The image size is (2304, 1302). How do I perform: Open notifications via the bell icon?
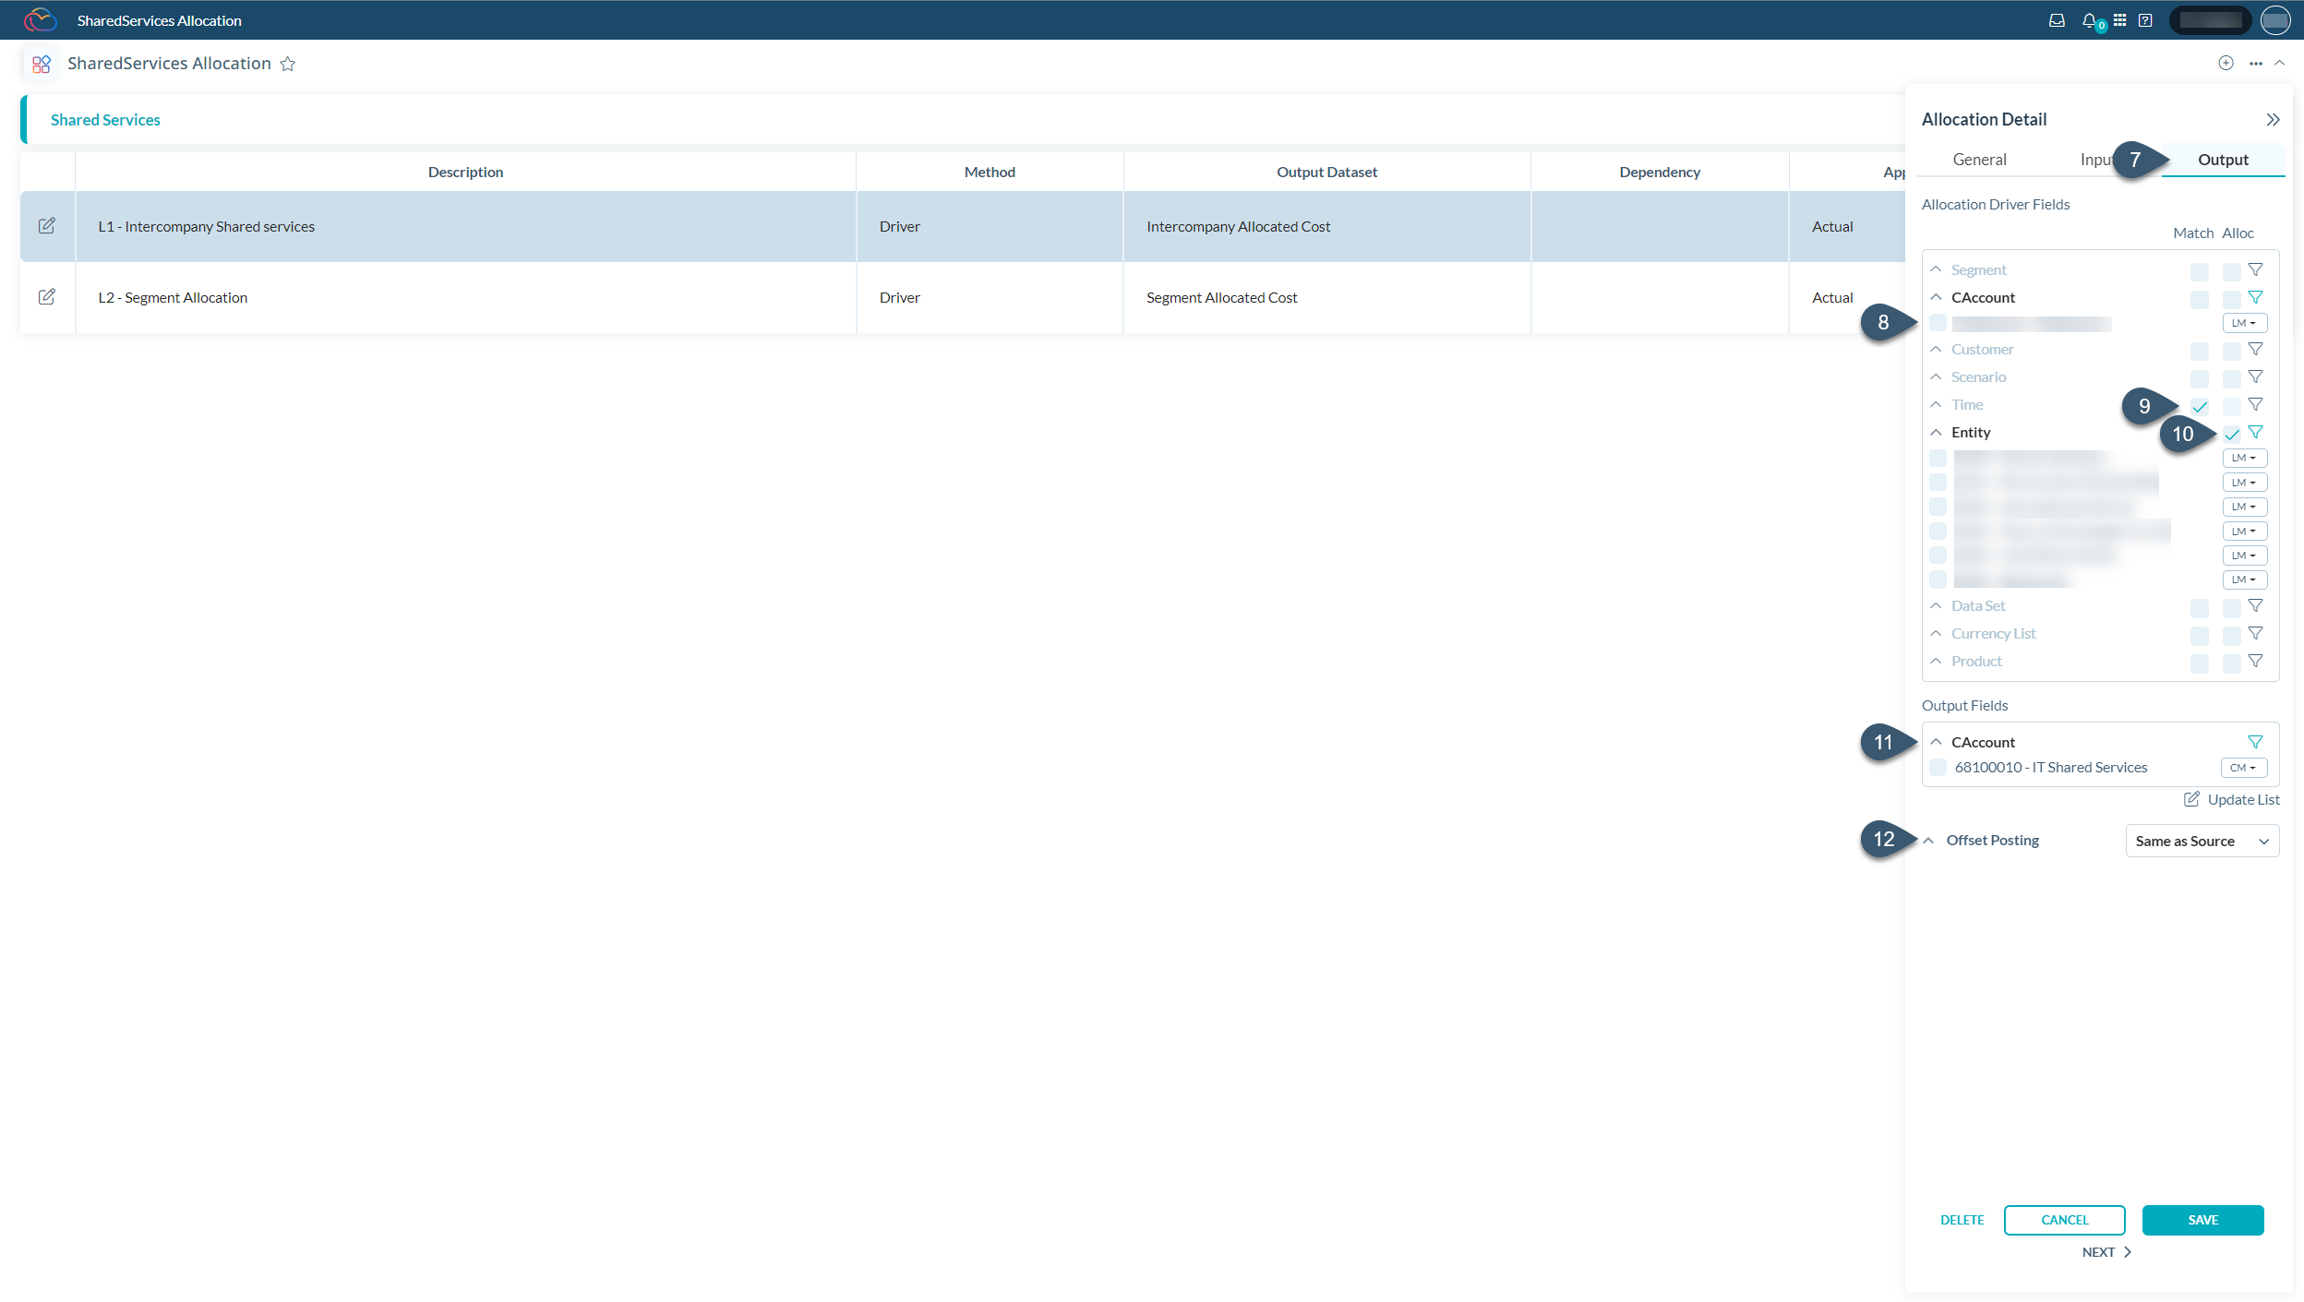click(2088, 19)
